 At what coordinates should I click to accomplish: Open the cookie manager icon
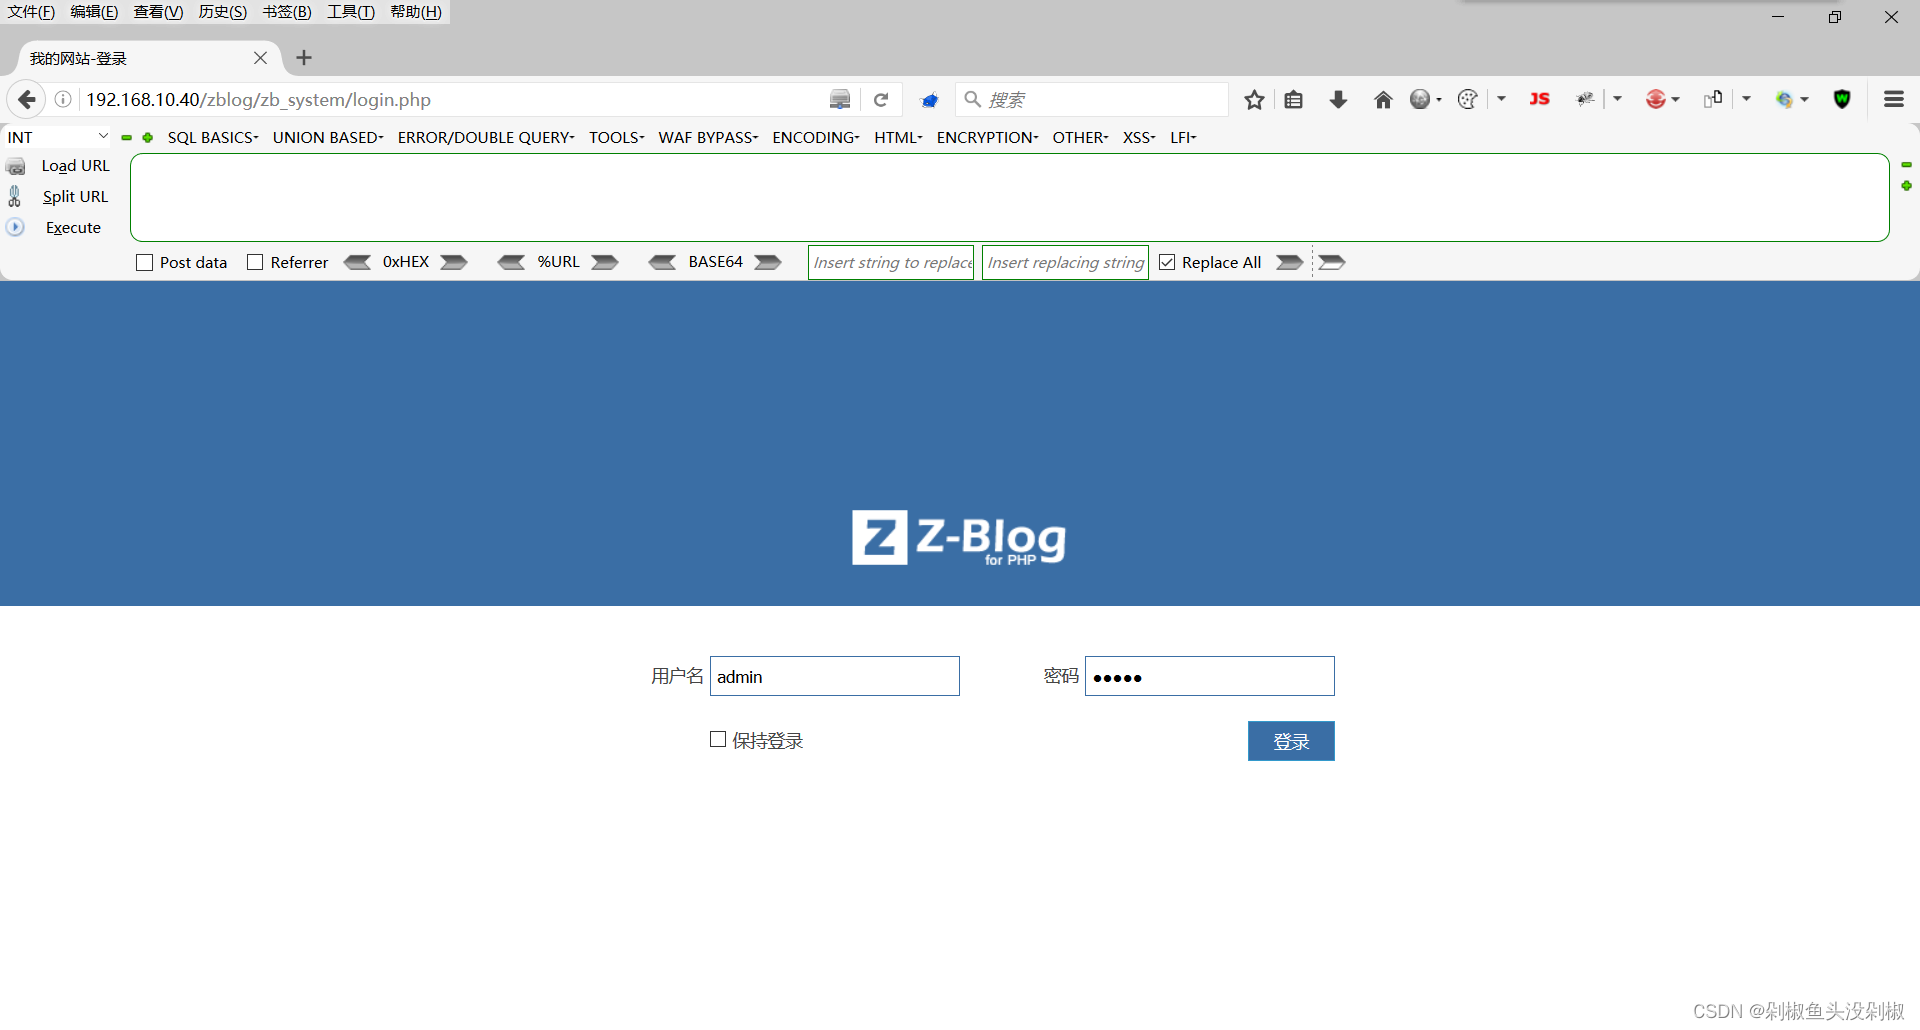coord(1467,99)
